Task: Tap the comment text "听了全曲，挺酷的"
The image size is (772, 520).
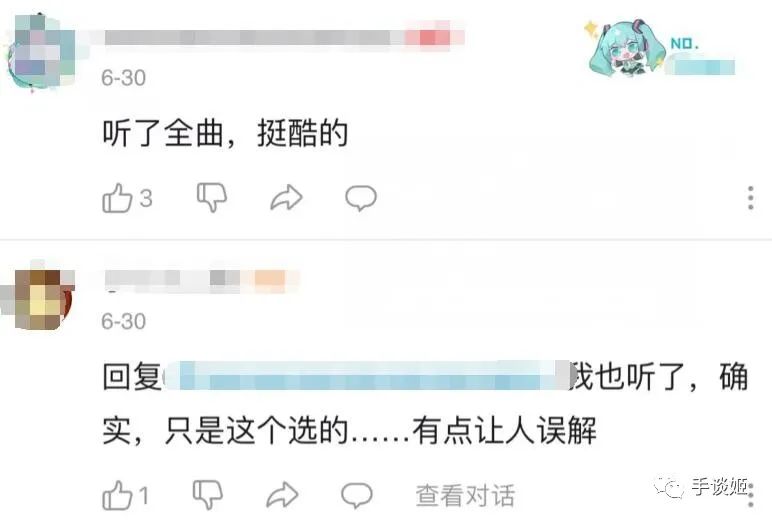Action: 225,133
